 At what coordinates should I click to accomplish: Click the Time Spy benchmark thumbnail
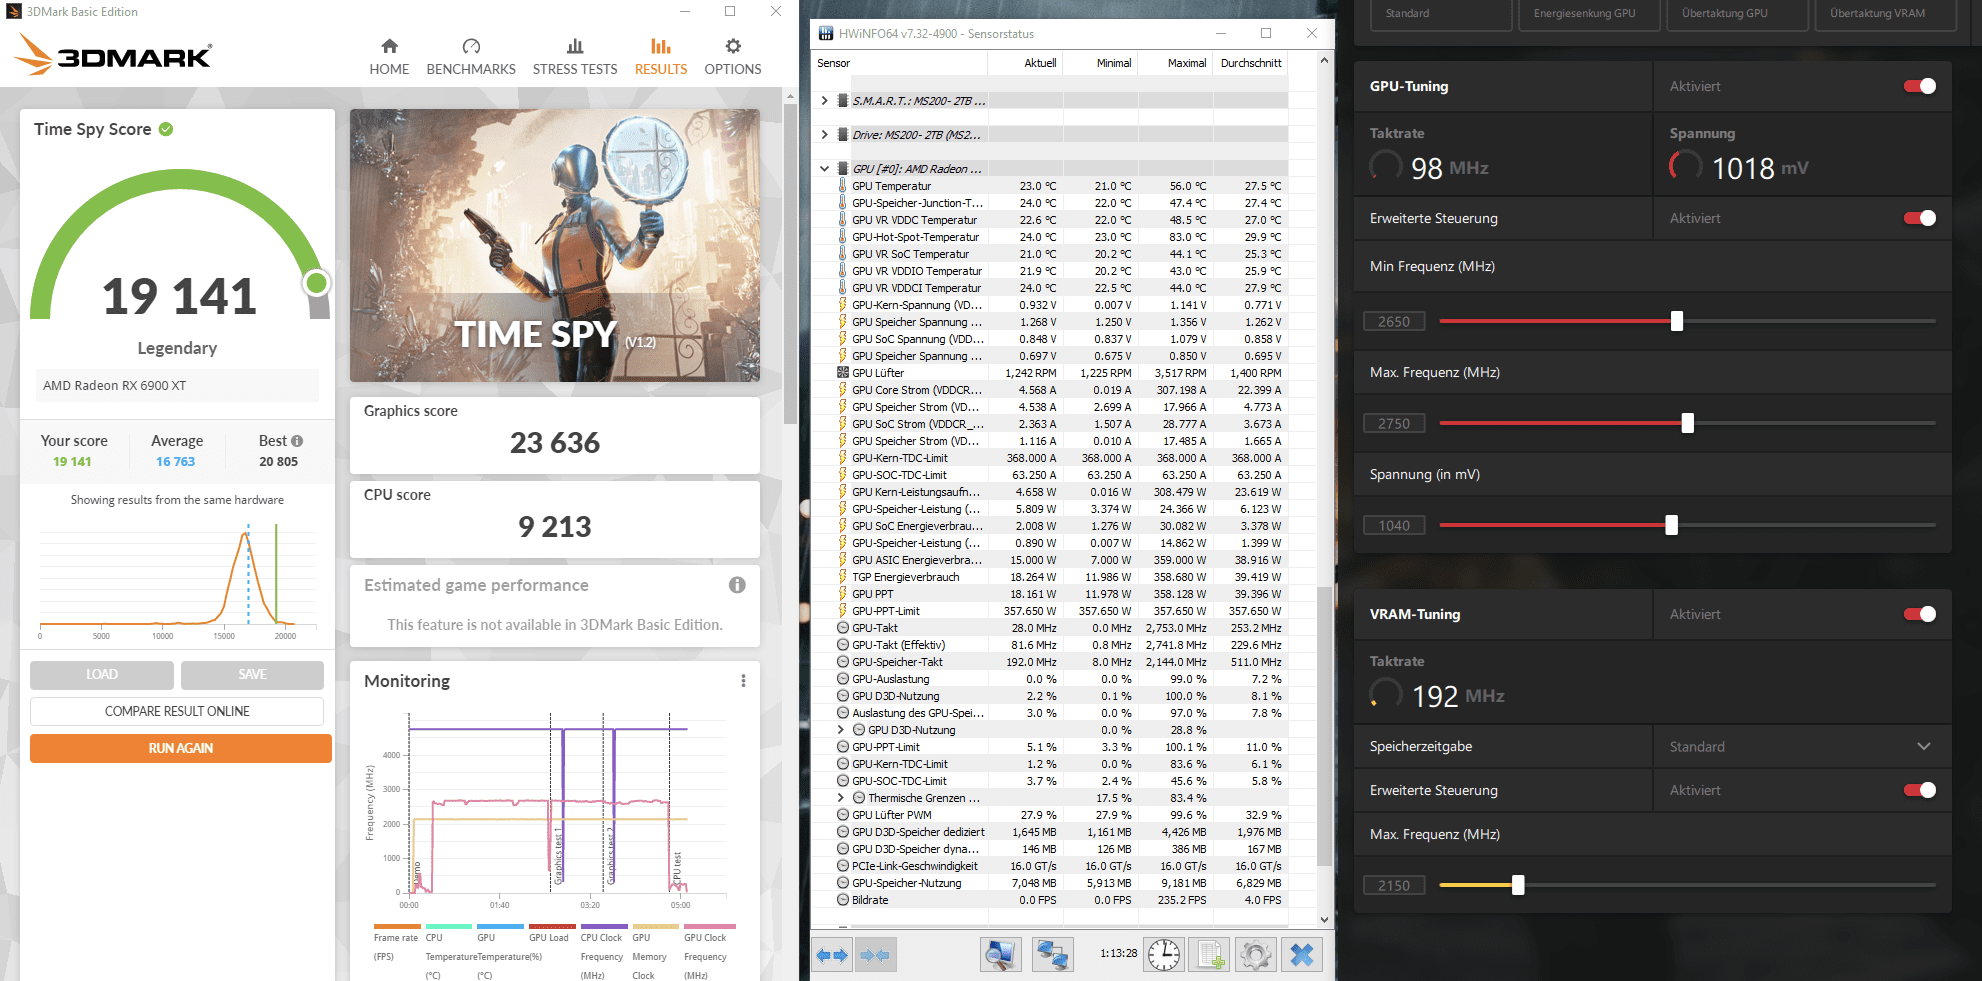555,246
